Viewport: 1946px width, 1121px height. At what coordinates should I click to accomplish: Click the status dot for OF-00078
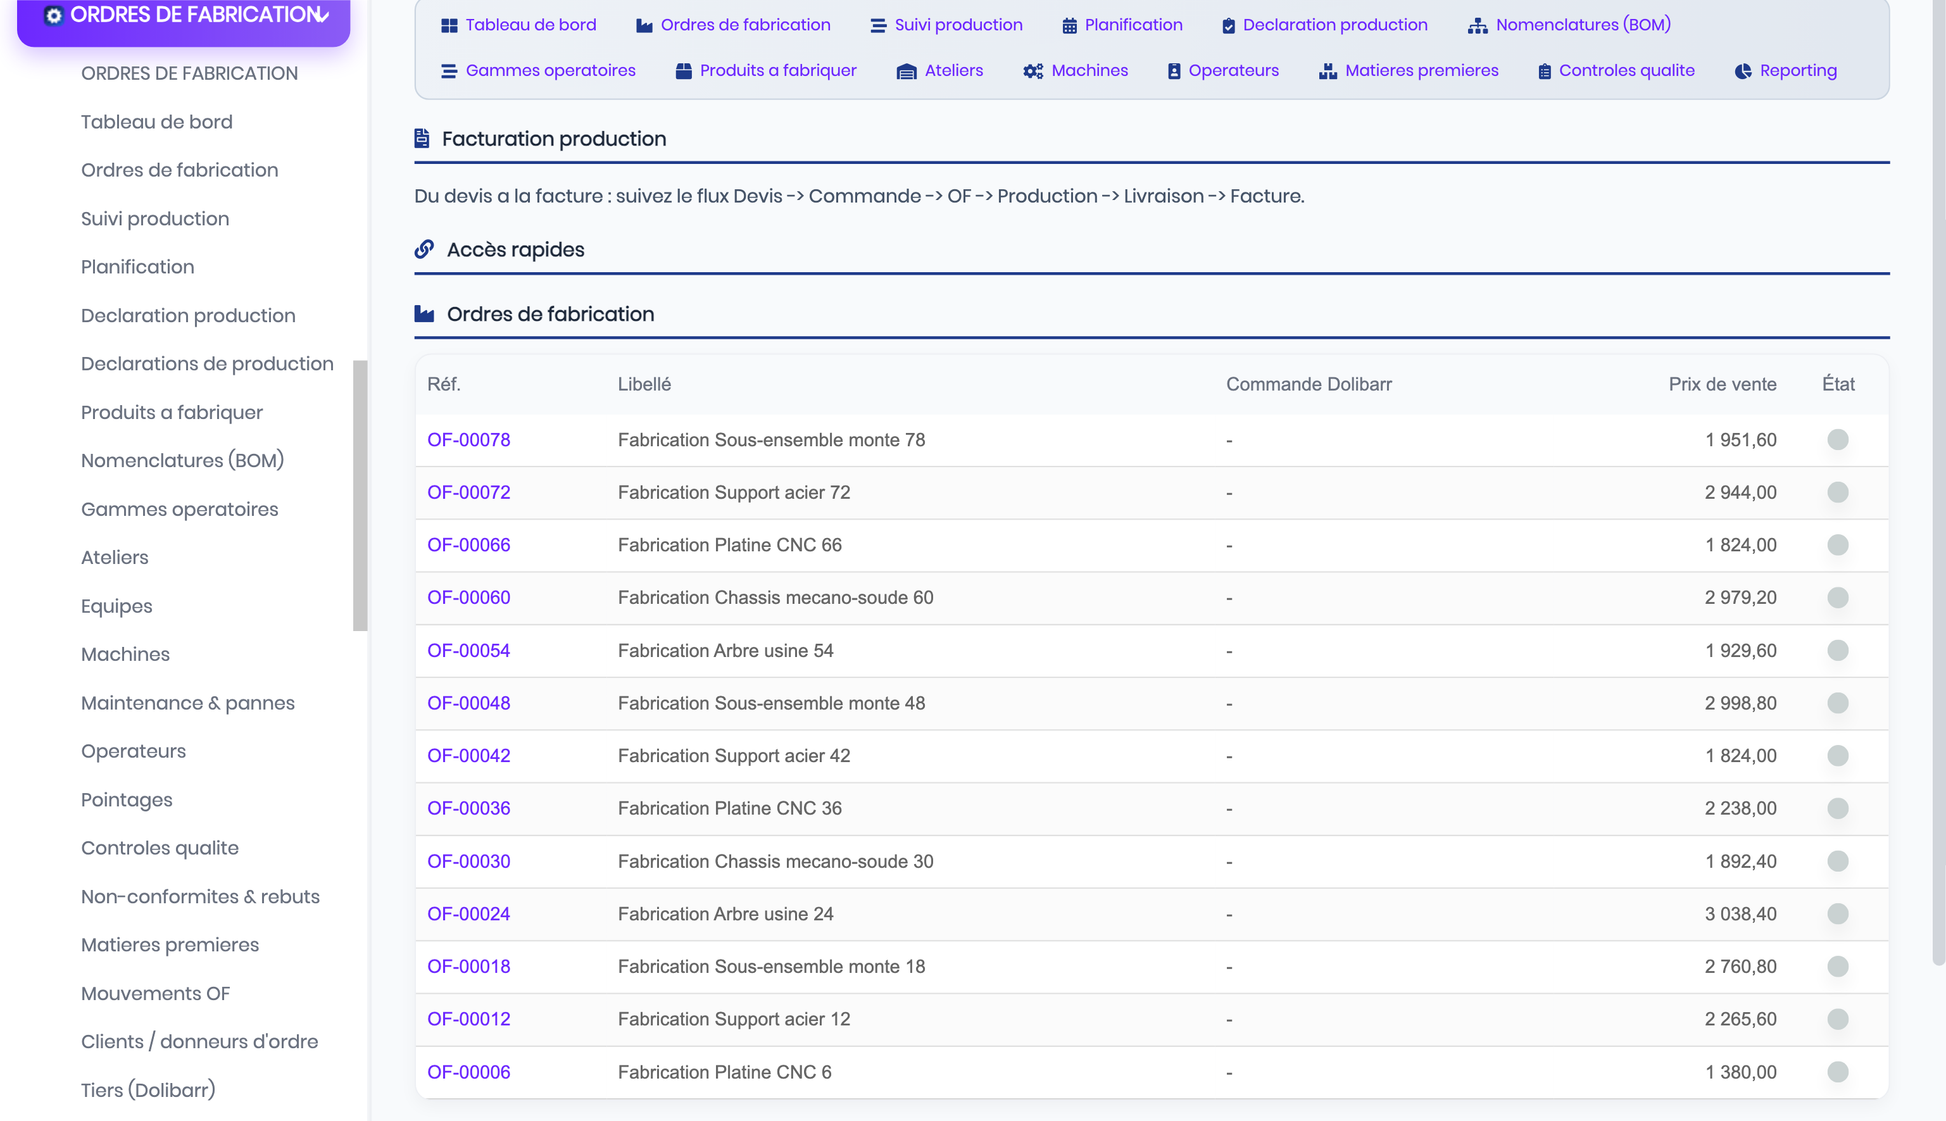(1837, 440)
